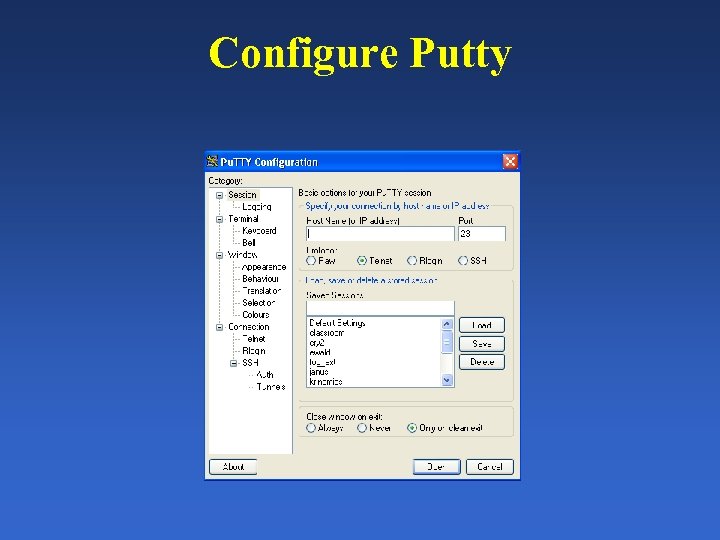Click the Load button
The height and width of the screenshot is (540, 720).
click(x=482, y=325)
